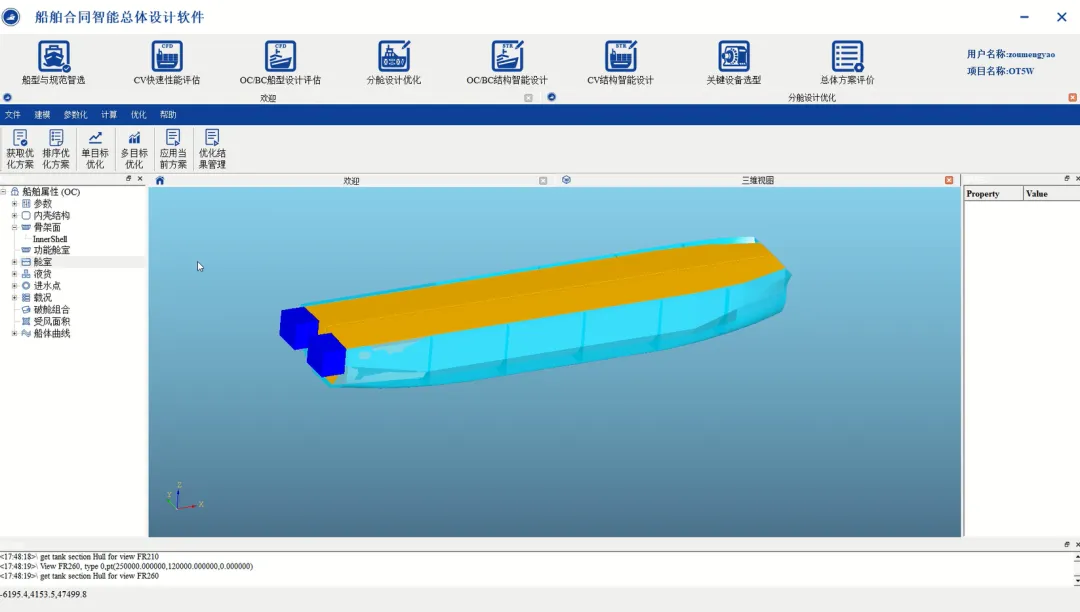Switch to inner 欢迎 tab beside 三维视图
This screenshot has width=1080, height=612.
351,181
